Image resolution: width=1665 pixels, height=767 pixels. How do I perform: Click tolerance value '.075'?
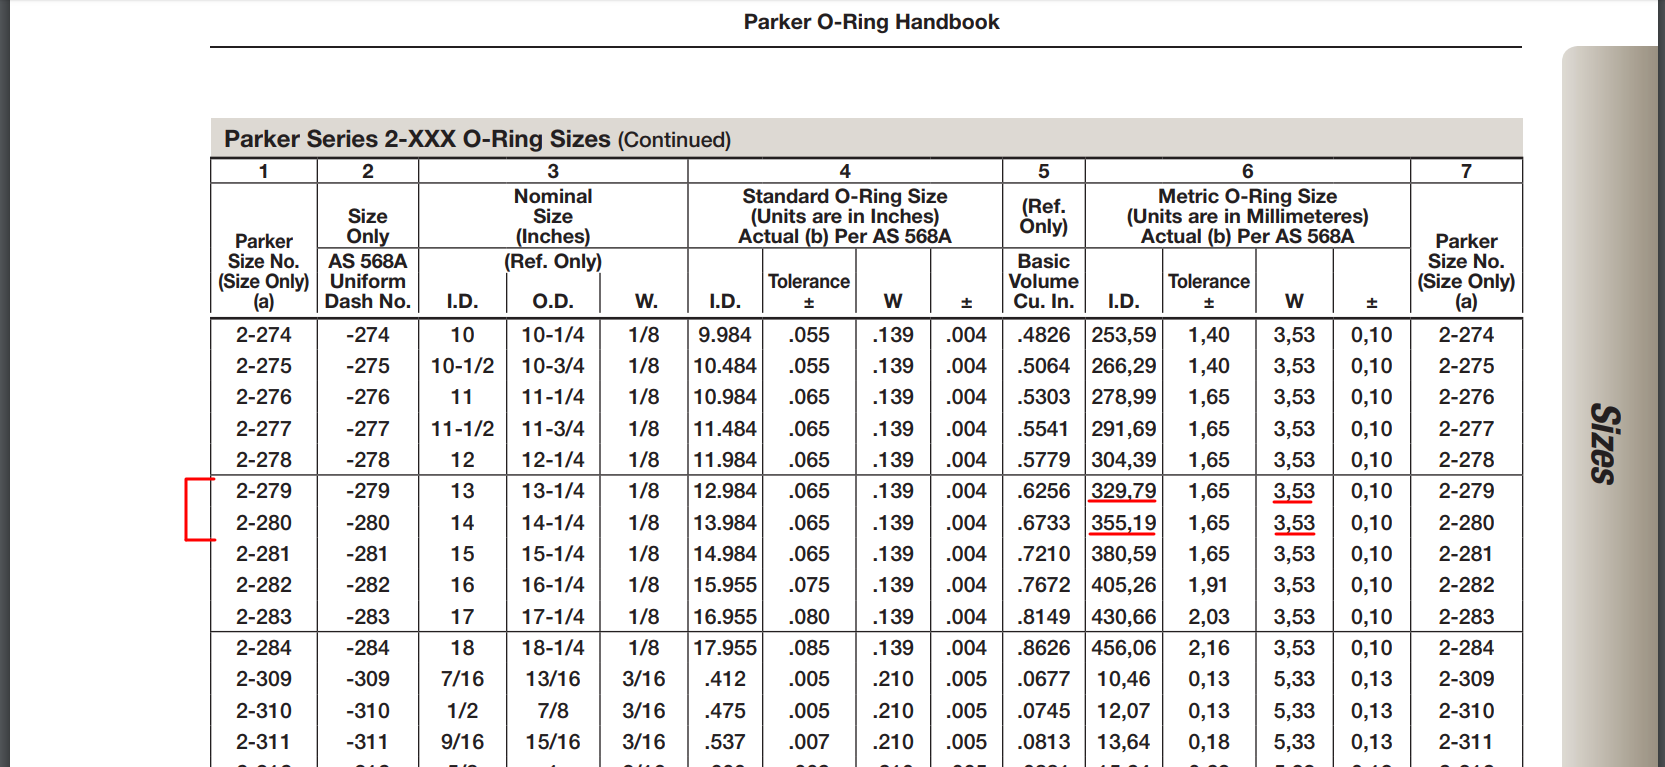click(x=809, y=585)
